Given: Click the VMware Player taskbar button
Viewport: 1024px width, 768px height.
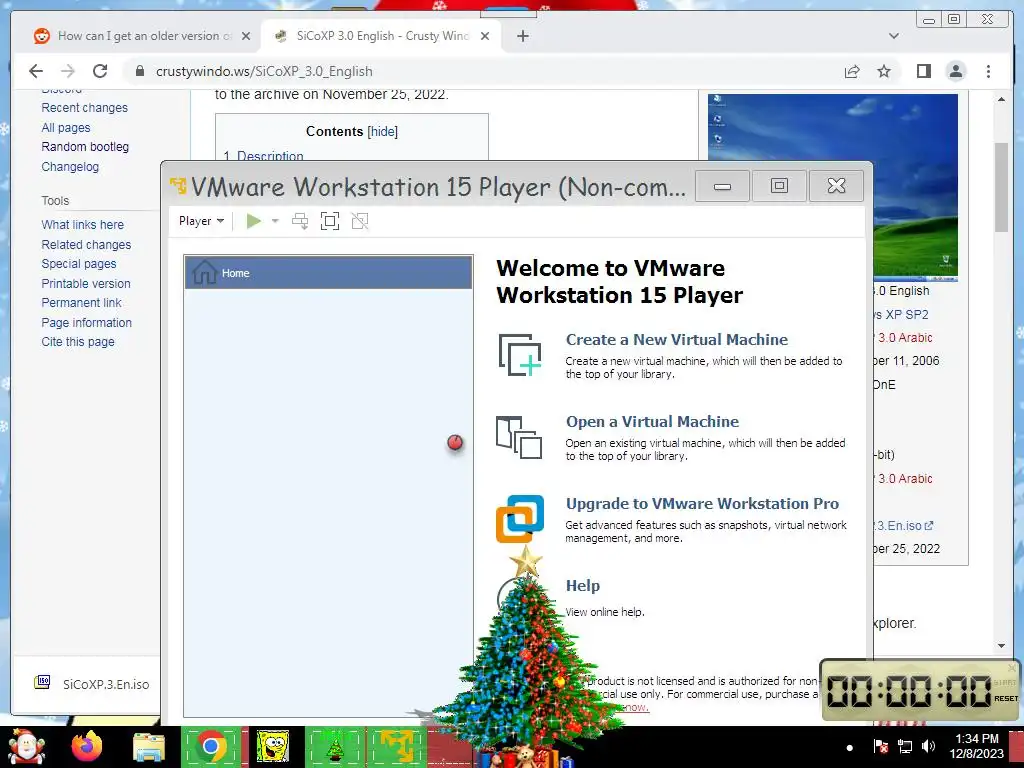Looking at the screenshot, I should tap(397, 746).
